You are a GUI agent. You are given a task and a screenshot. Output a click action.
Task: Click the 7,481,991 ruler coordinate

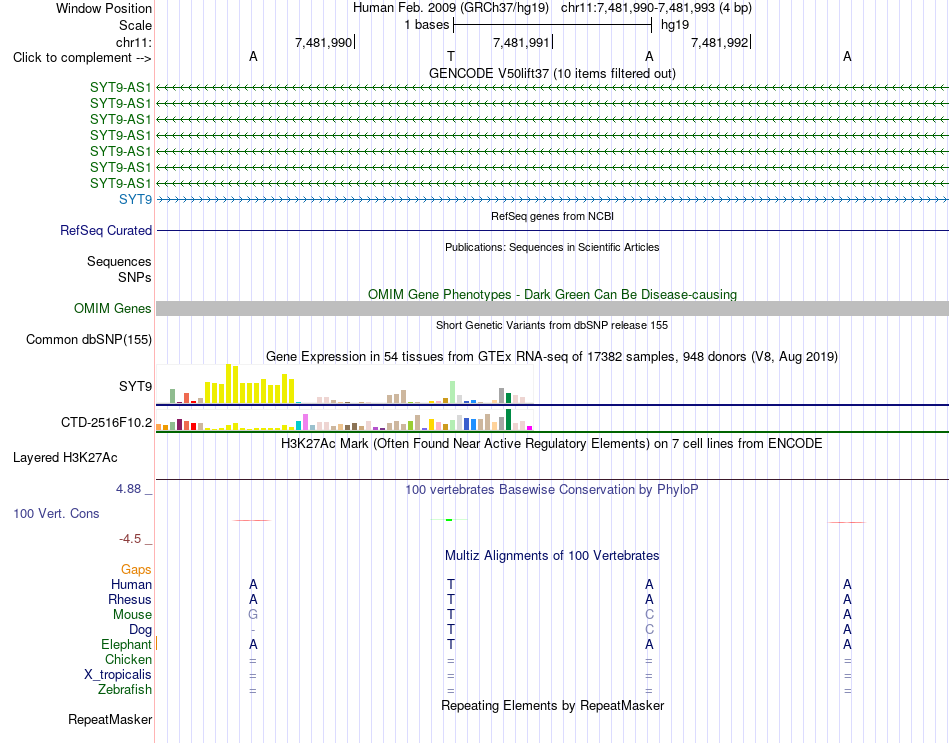tap(521, 42)
